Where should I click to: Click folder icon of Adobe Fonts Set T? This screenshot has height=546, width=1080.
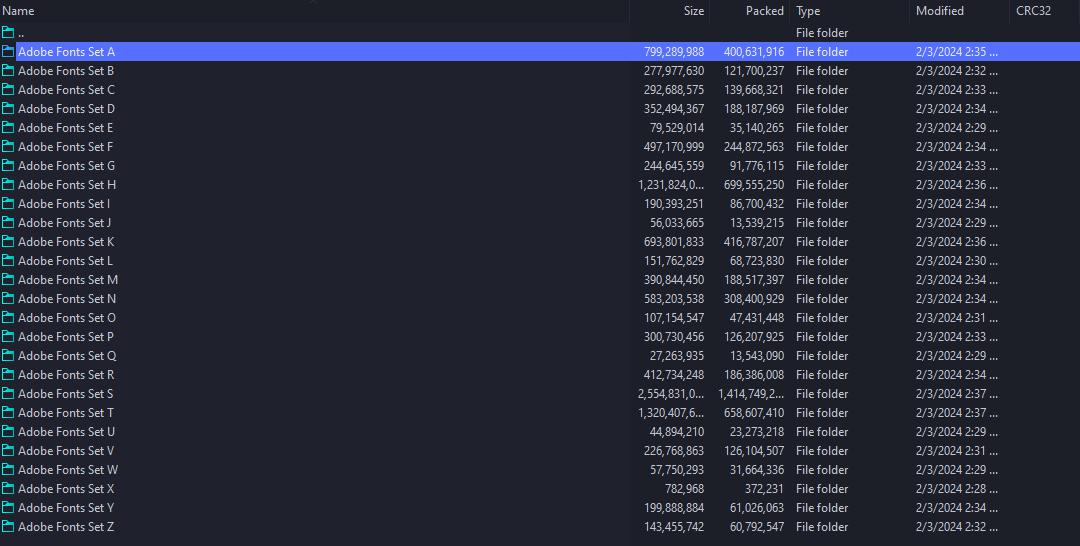coord(8,412)
